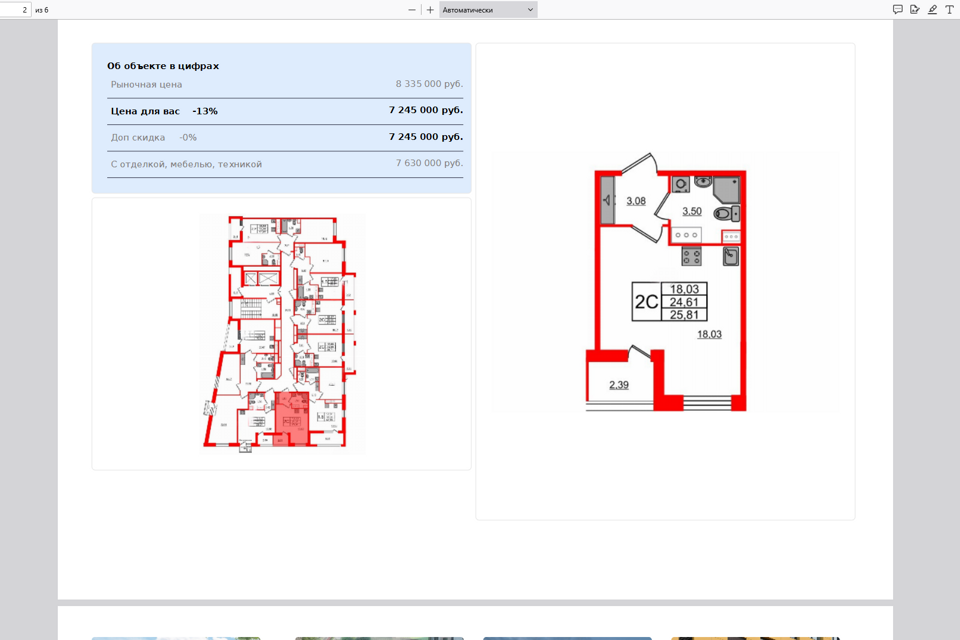Click the 2C apartment type label
This screenshot has height=640, width=960.
click(646, 302)
